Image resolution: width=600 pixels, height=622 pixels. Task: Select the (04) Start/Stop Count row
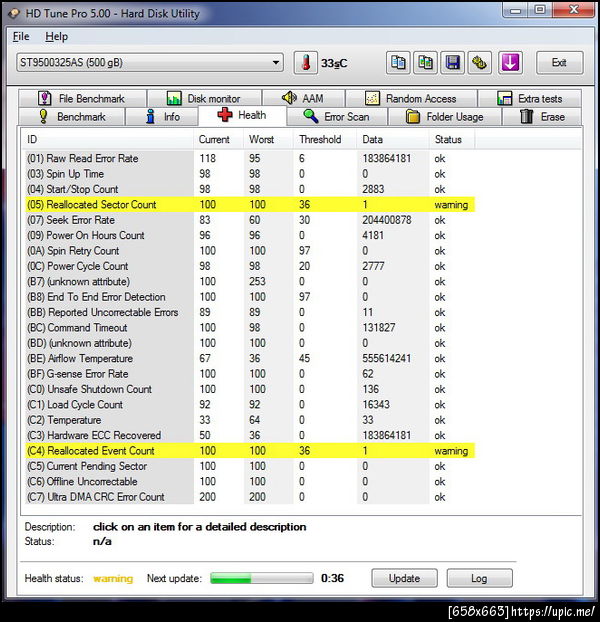click(x=250, y=189)
